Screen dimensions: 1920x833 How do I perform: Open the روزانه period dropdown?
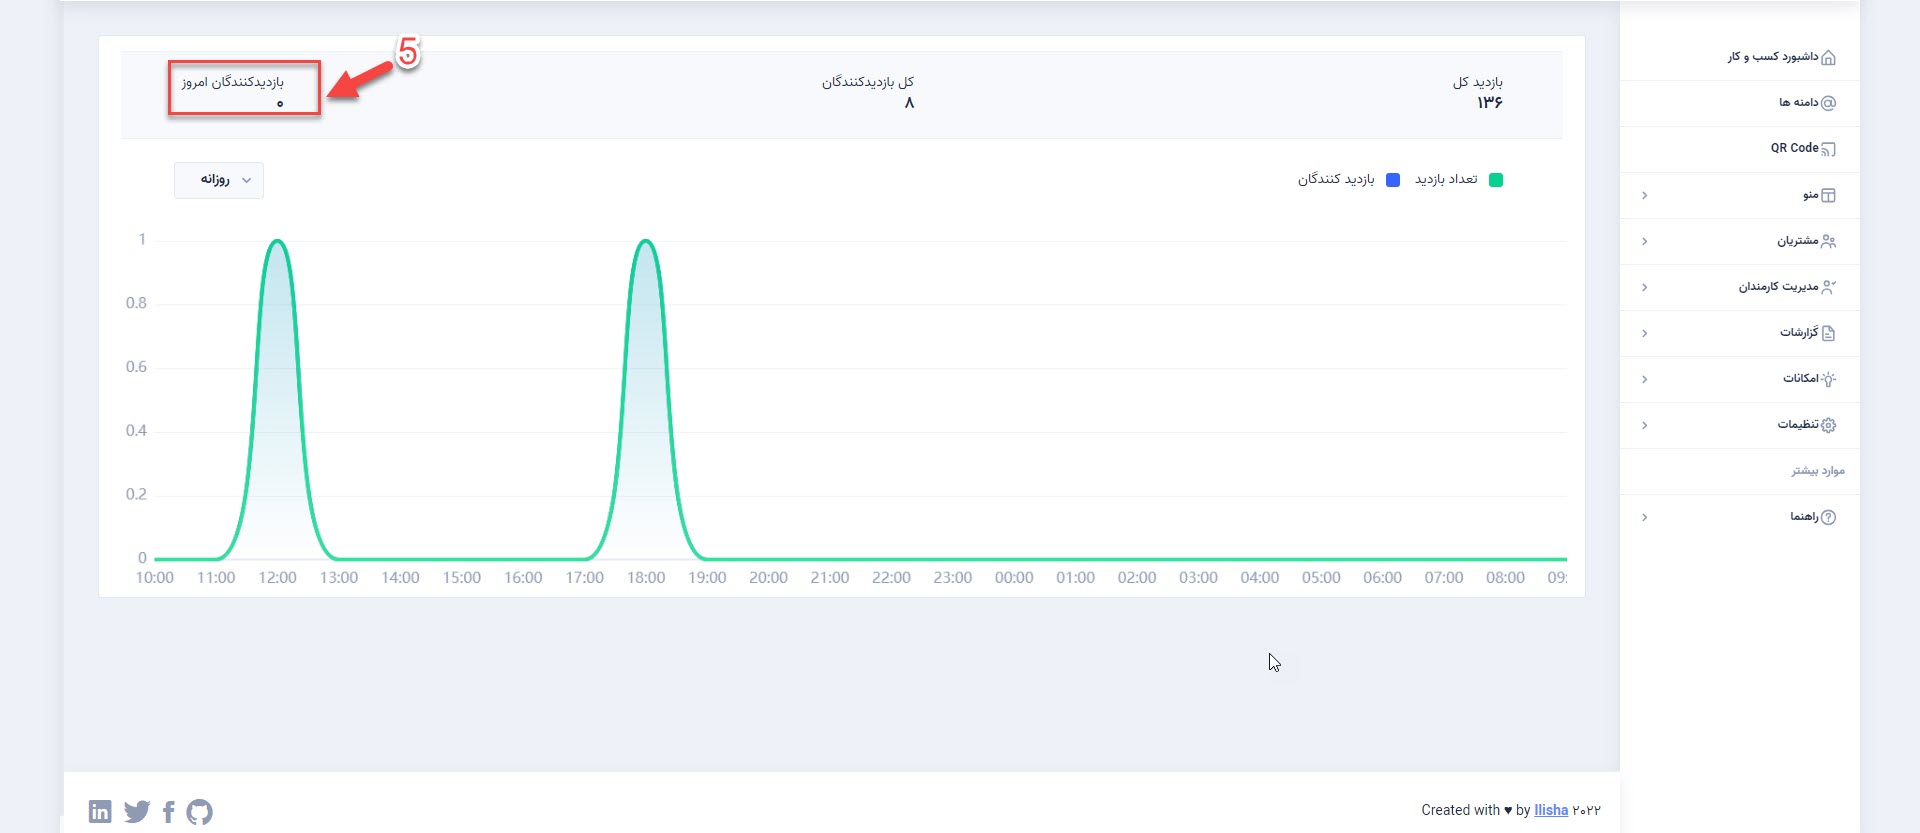coord(219,180)
